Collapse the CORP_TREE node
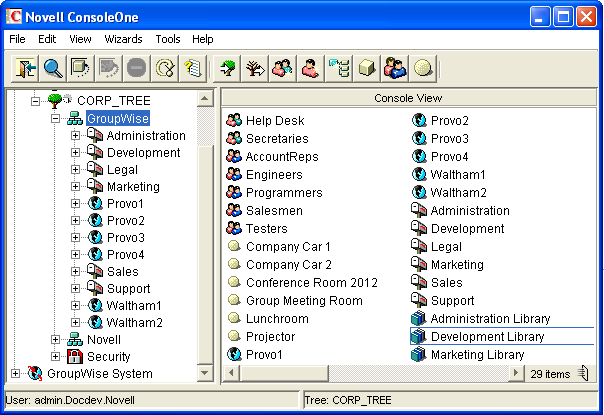Image resolution: width=604 pixels, height=415 pixels. 35,101
